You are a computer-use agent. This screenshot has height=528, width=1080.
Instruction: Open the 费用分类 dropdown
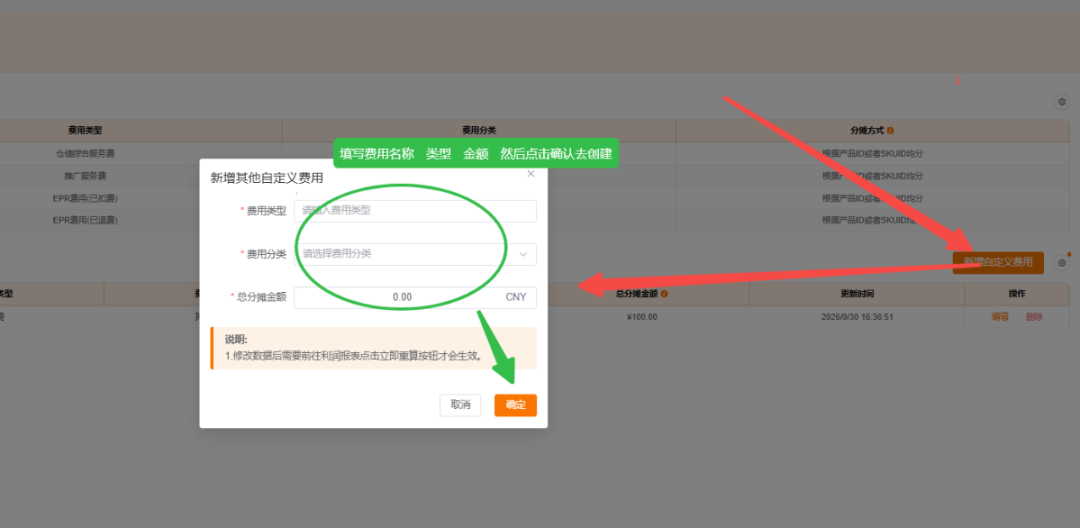(415, 254)
